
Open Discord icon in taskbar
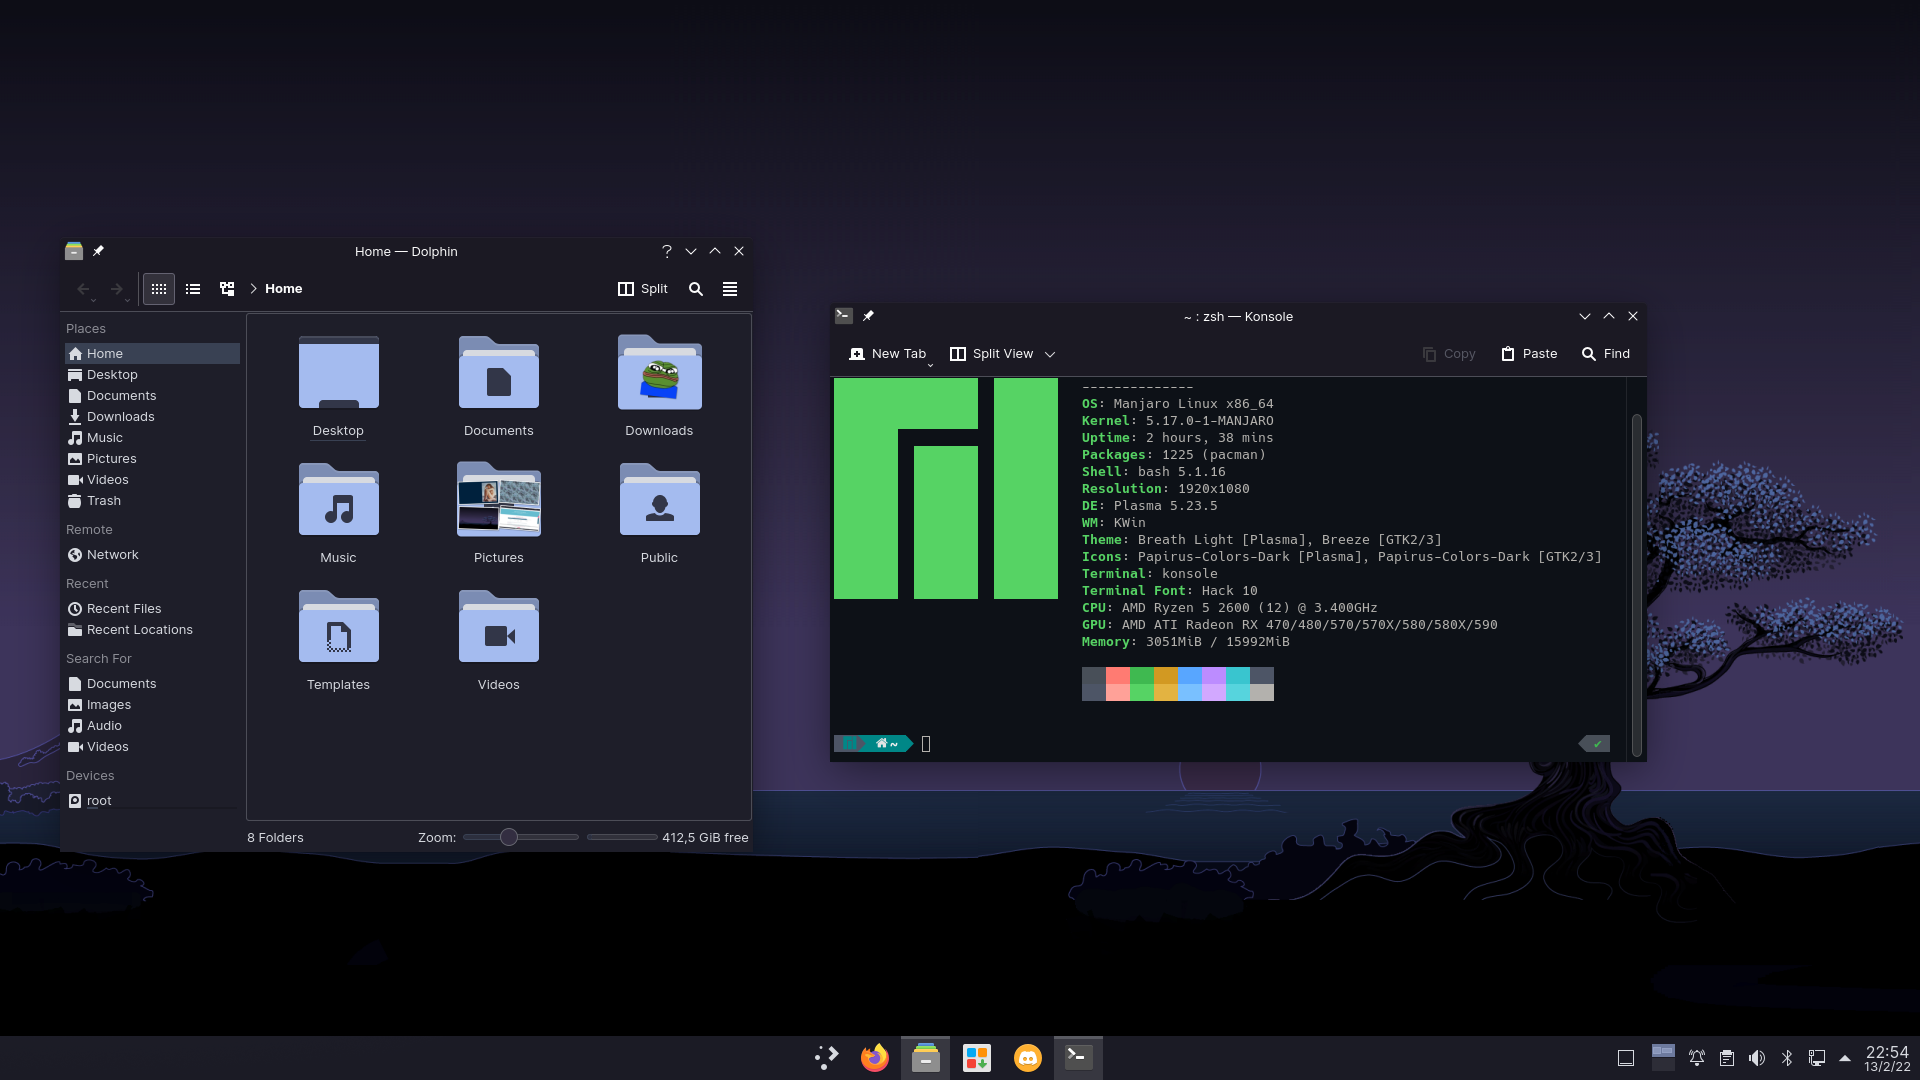1027,1058
